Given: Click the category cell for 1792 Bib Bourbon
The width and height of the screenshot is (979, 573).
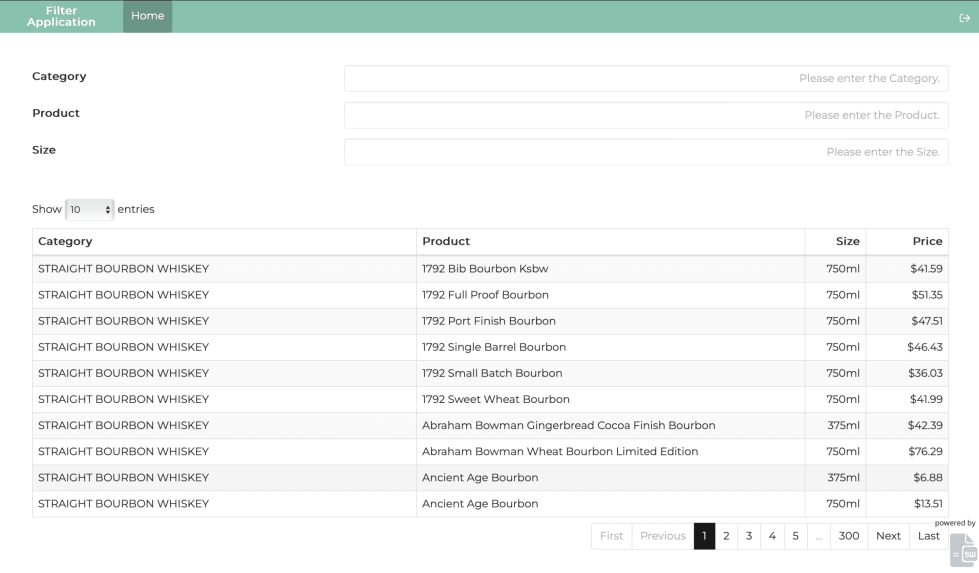Looking at the screenshot, I should 224,269.
